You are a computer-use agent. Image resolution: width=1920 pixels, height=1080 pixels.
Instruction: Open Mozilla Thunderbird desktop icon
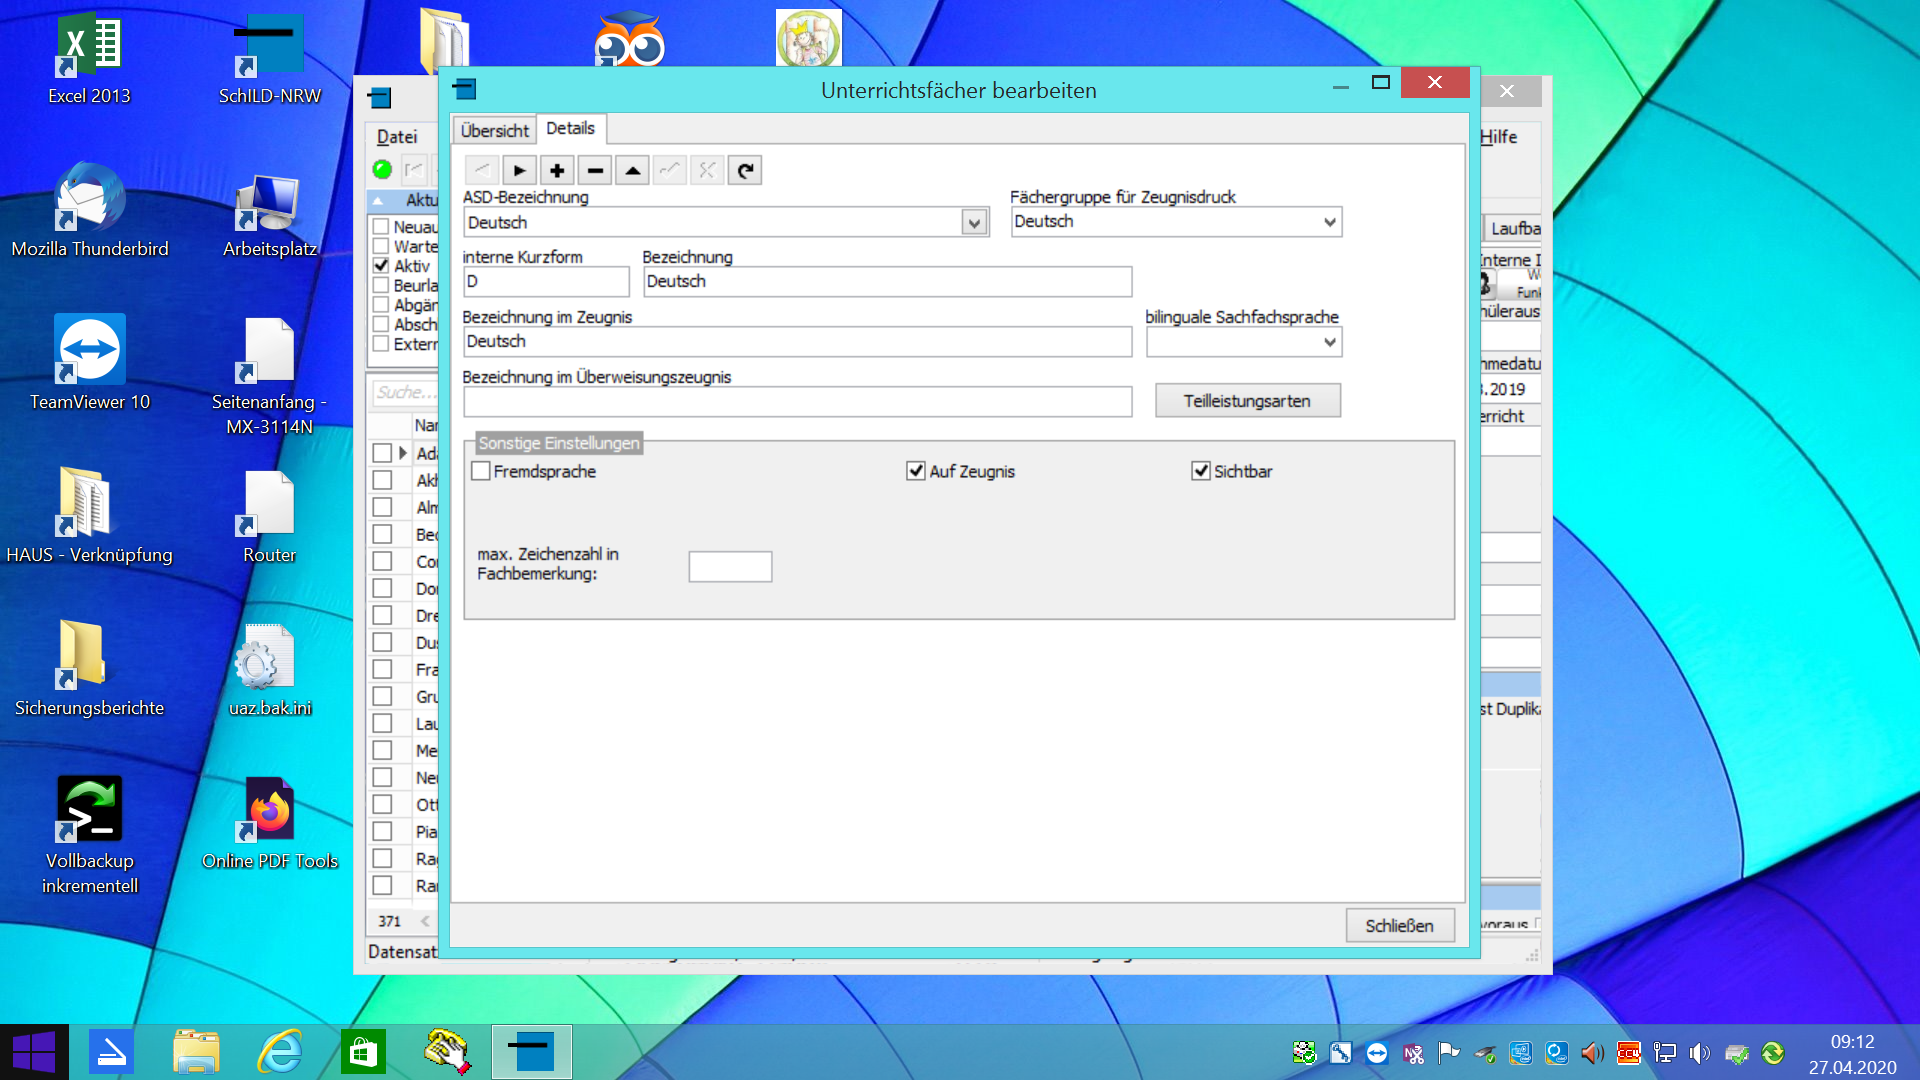coord(89,210)
